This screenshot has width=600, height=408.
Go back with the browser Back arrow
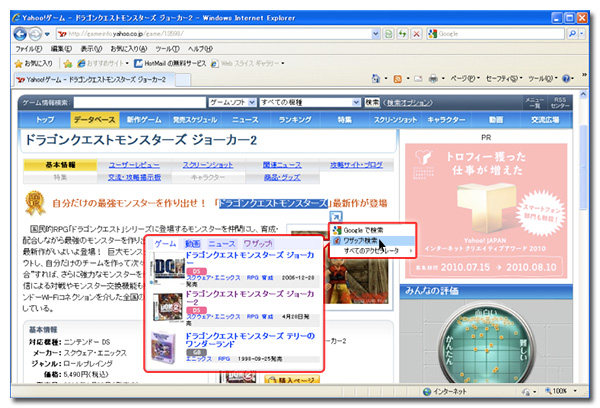(x=20, y=34)
